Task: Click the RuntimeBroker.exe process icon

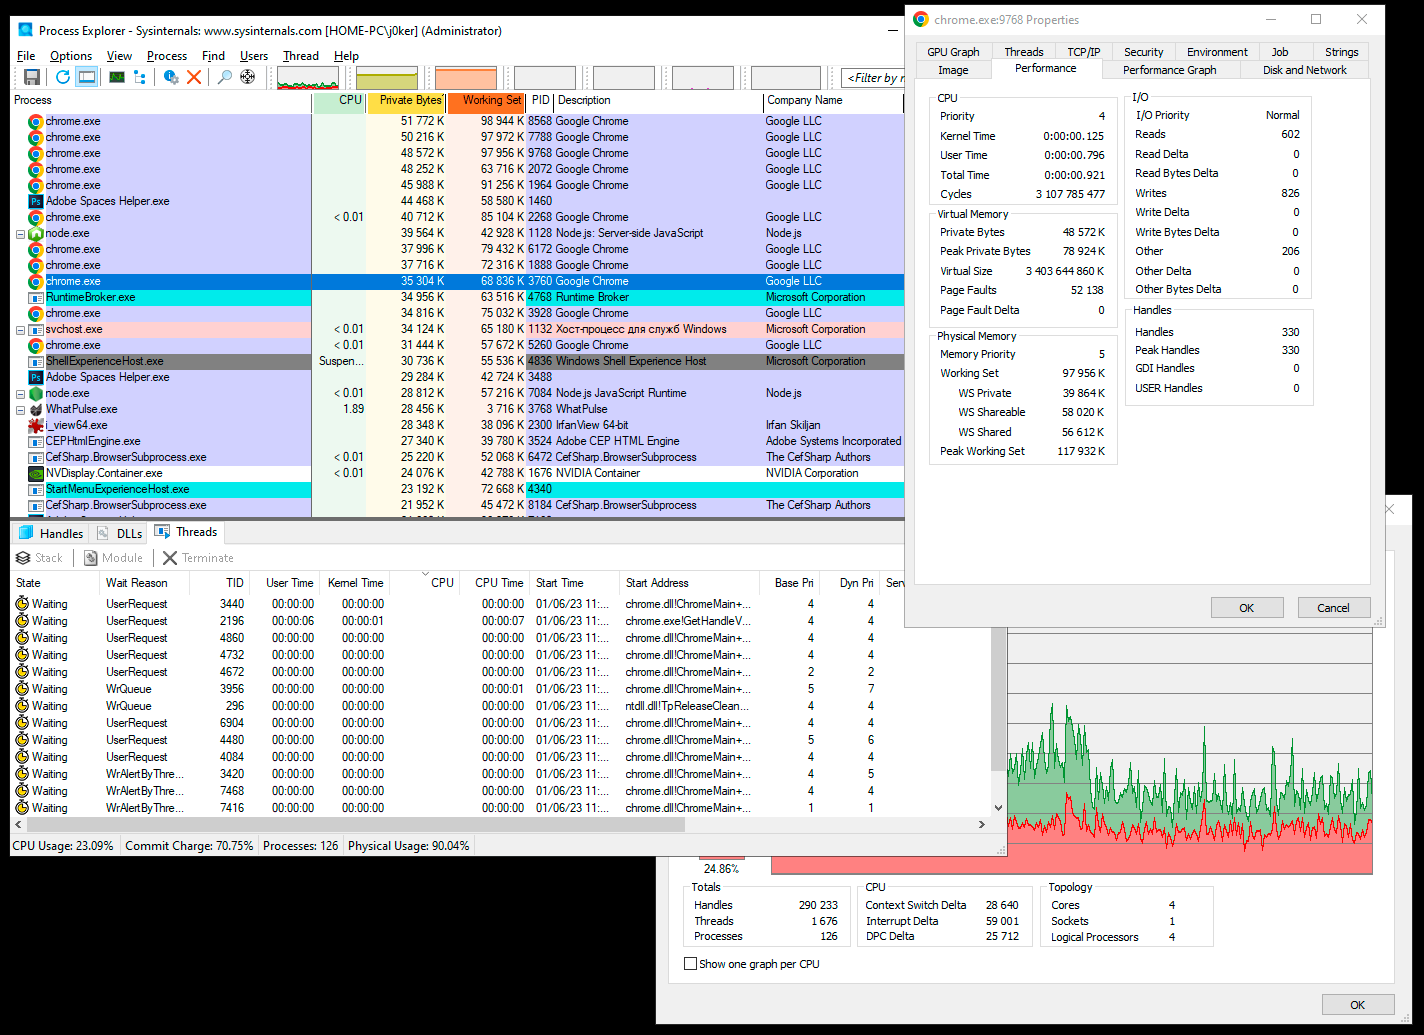Action: pos(36,297)
